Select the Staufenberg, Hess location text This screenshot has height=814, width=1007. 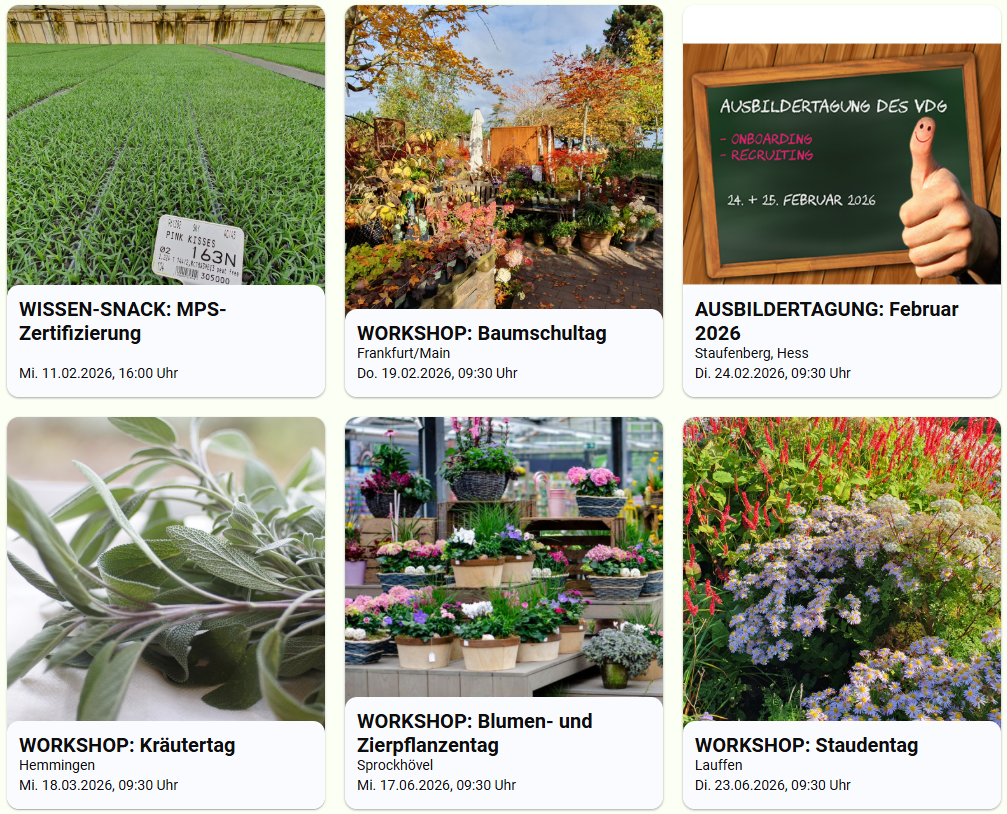[x=751, y=353]
